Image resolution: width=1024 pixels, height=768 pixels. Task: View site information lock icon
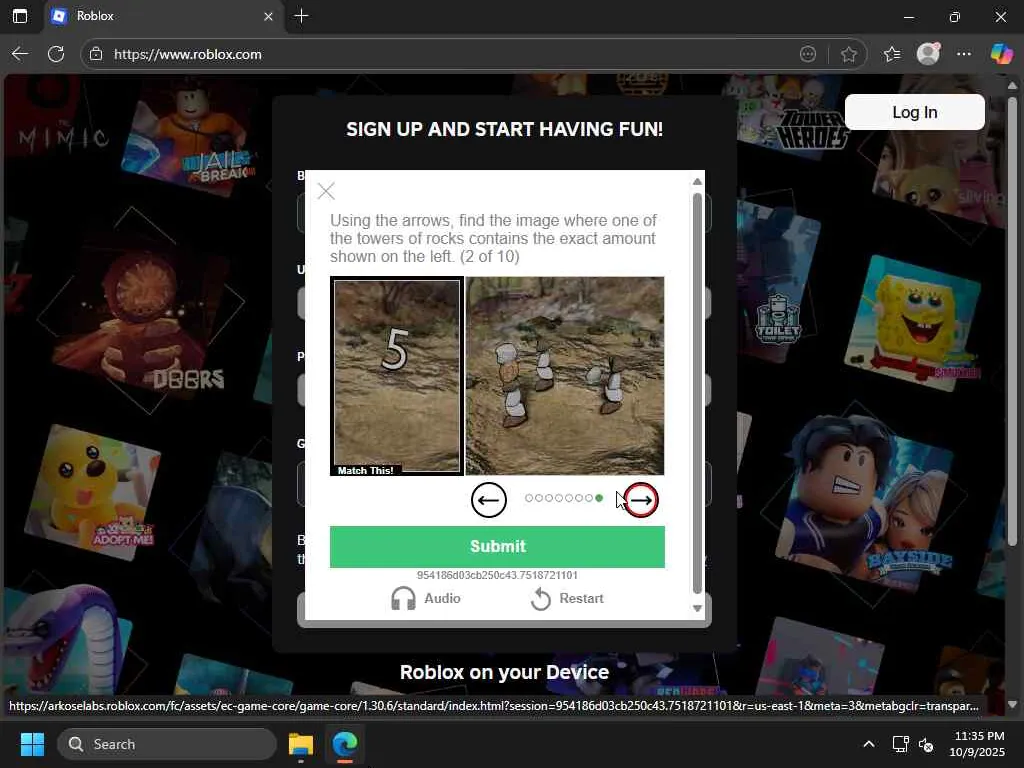click(96, 54)
